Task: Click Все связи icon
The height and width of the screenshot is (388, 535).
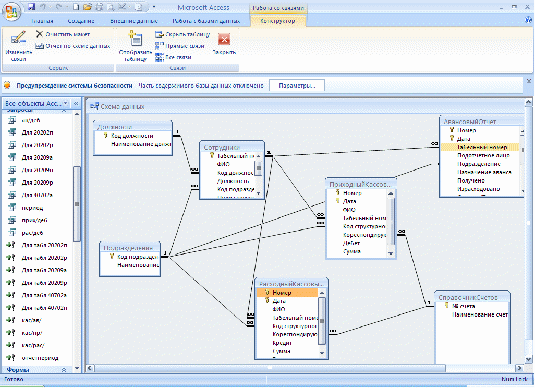Action: coord(159,57)
